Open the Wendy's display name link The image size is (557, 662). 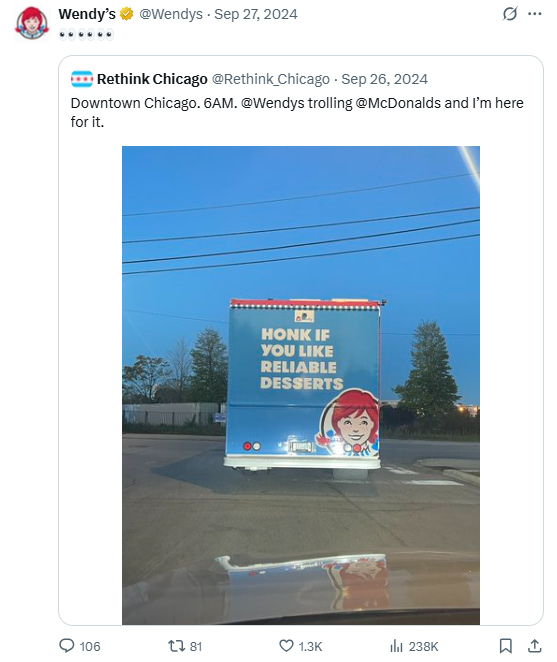[x=87, y=14]
